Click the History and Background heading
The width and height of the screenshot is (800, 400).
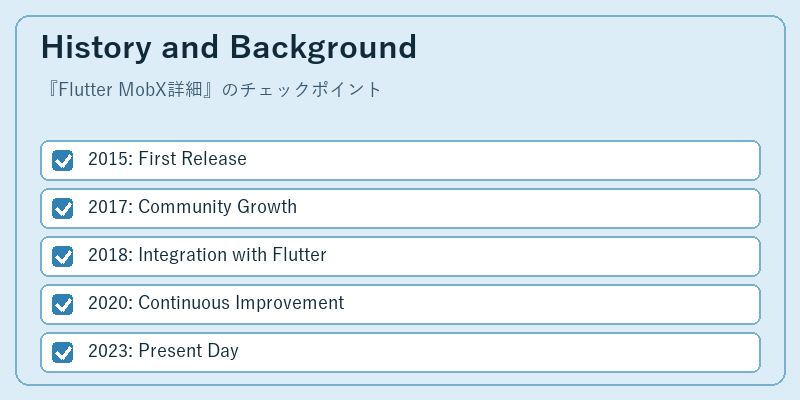click(x=229, y=47)
